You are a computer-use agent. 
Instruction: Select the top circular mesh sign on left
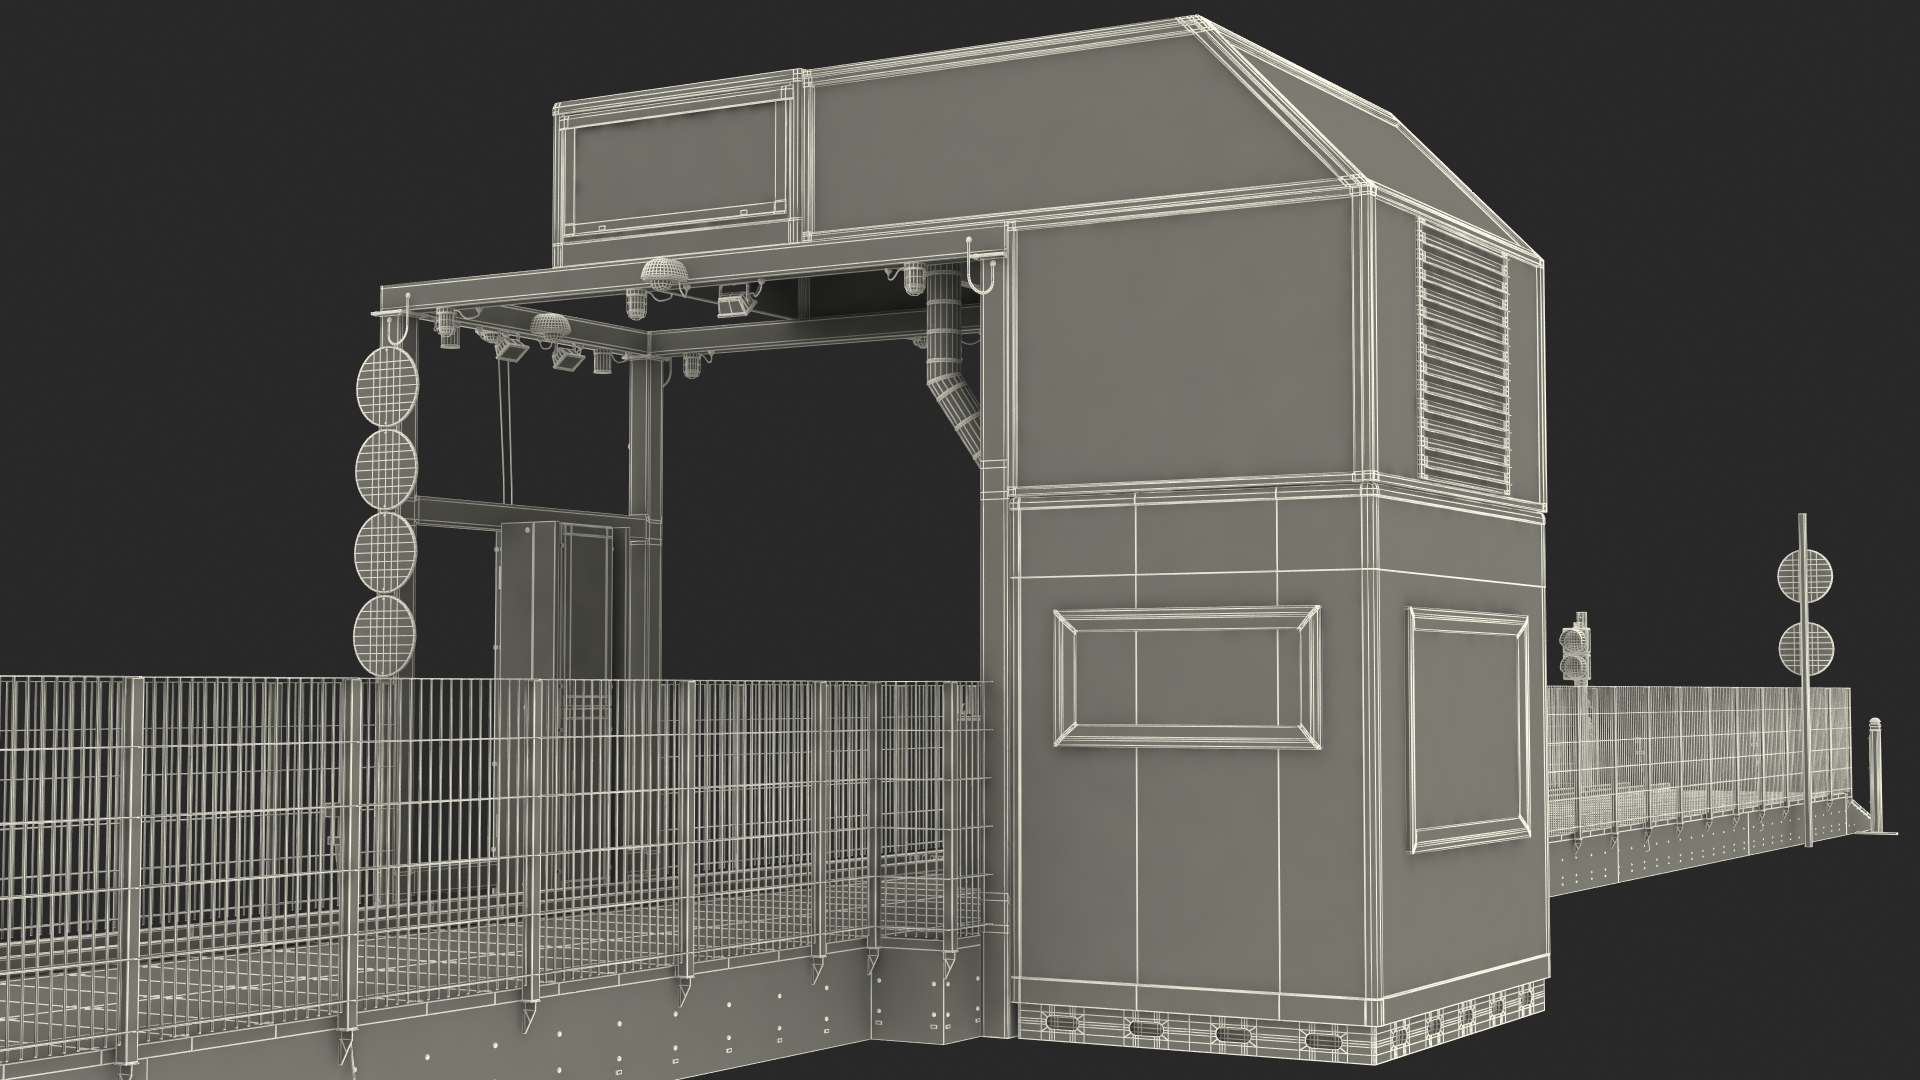click(x=385, y=388)
